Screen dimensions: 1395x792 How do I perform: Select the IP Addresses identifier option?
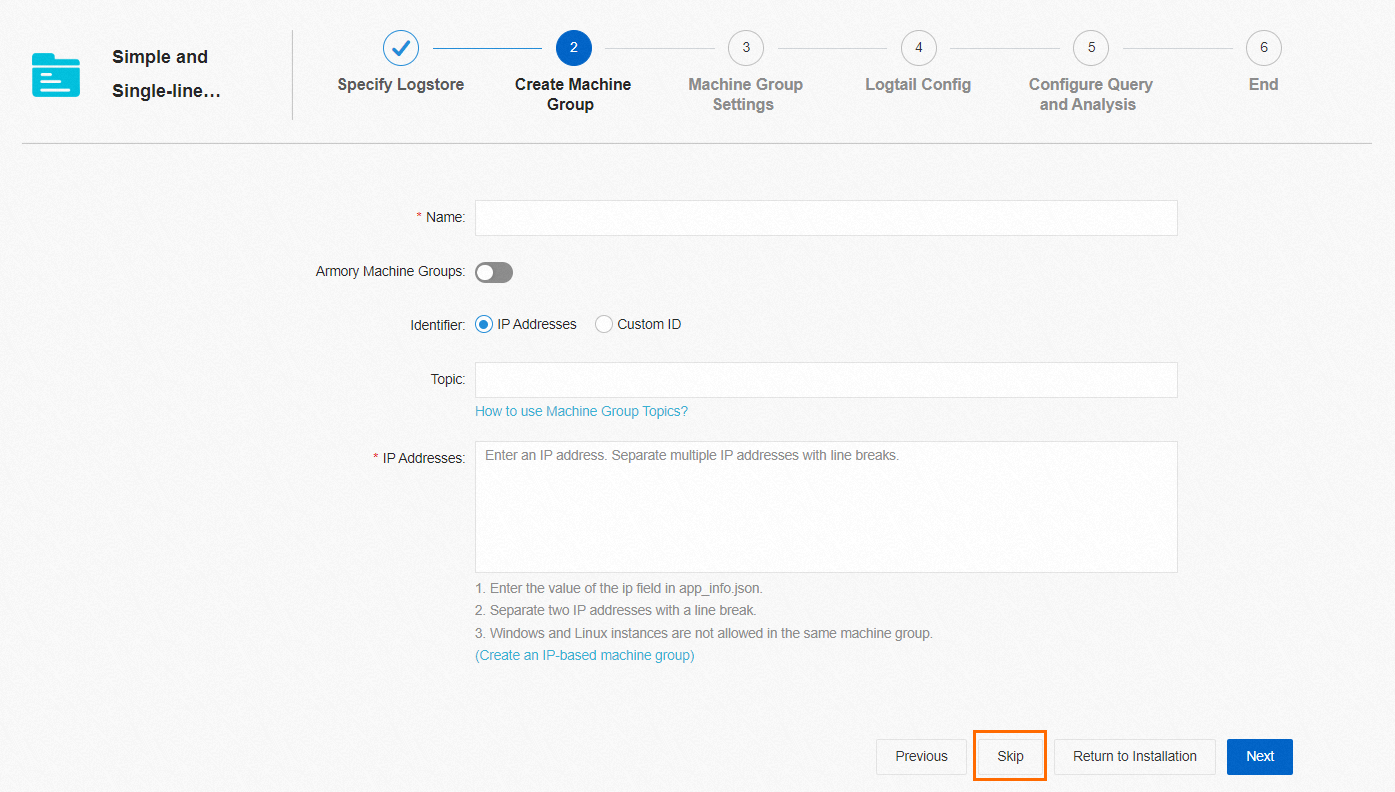point(484,323)
